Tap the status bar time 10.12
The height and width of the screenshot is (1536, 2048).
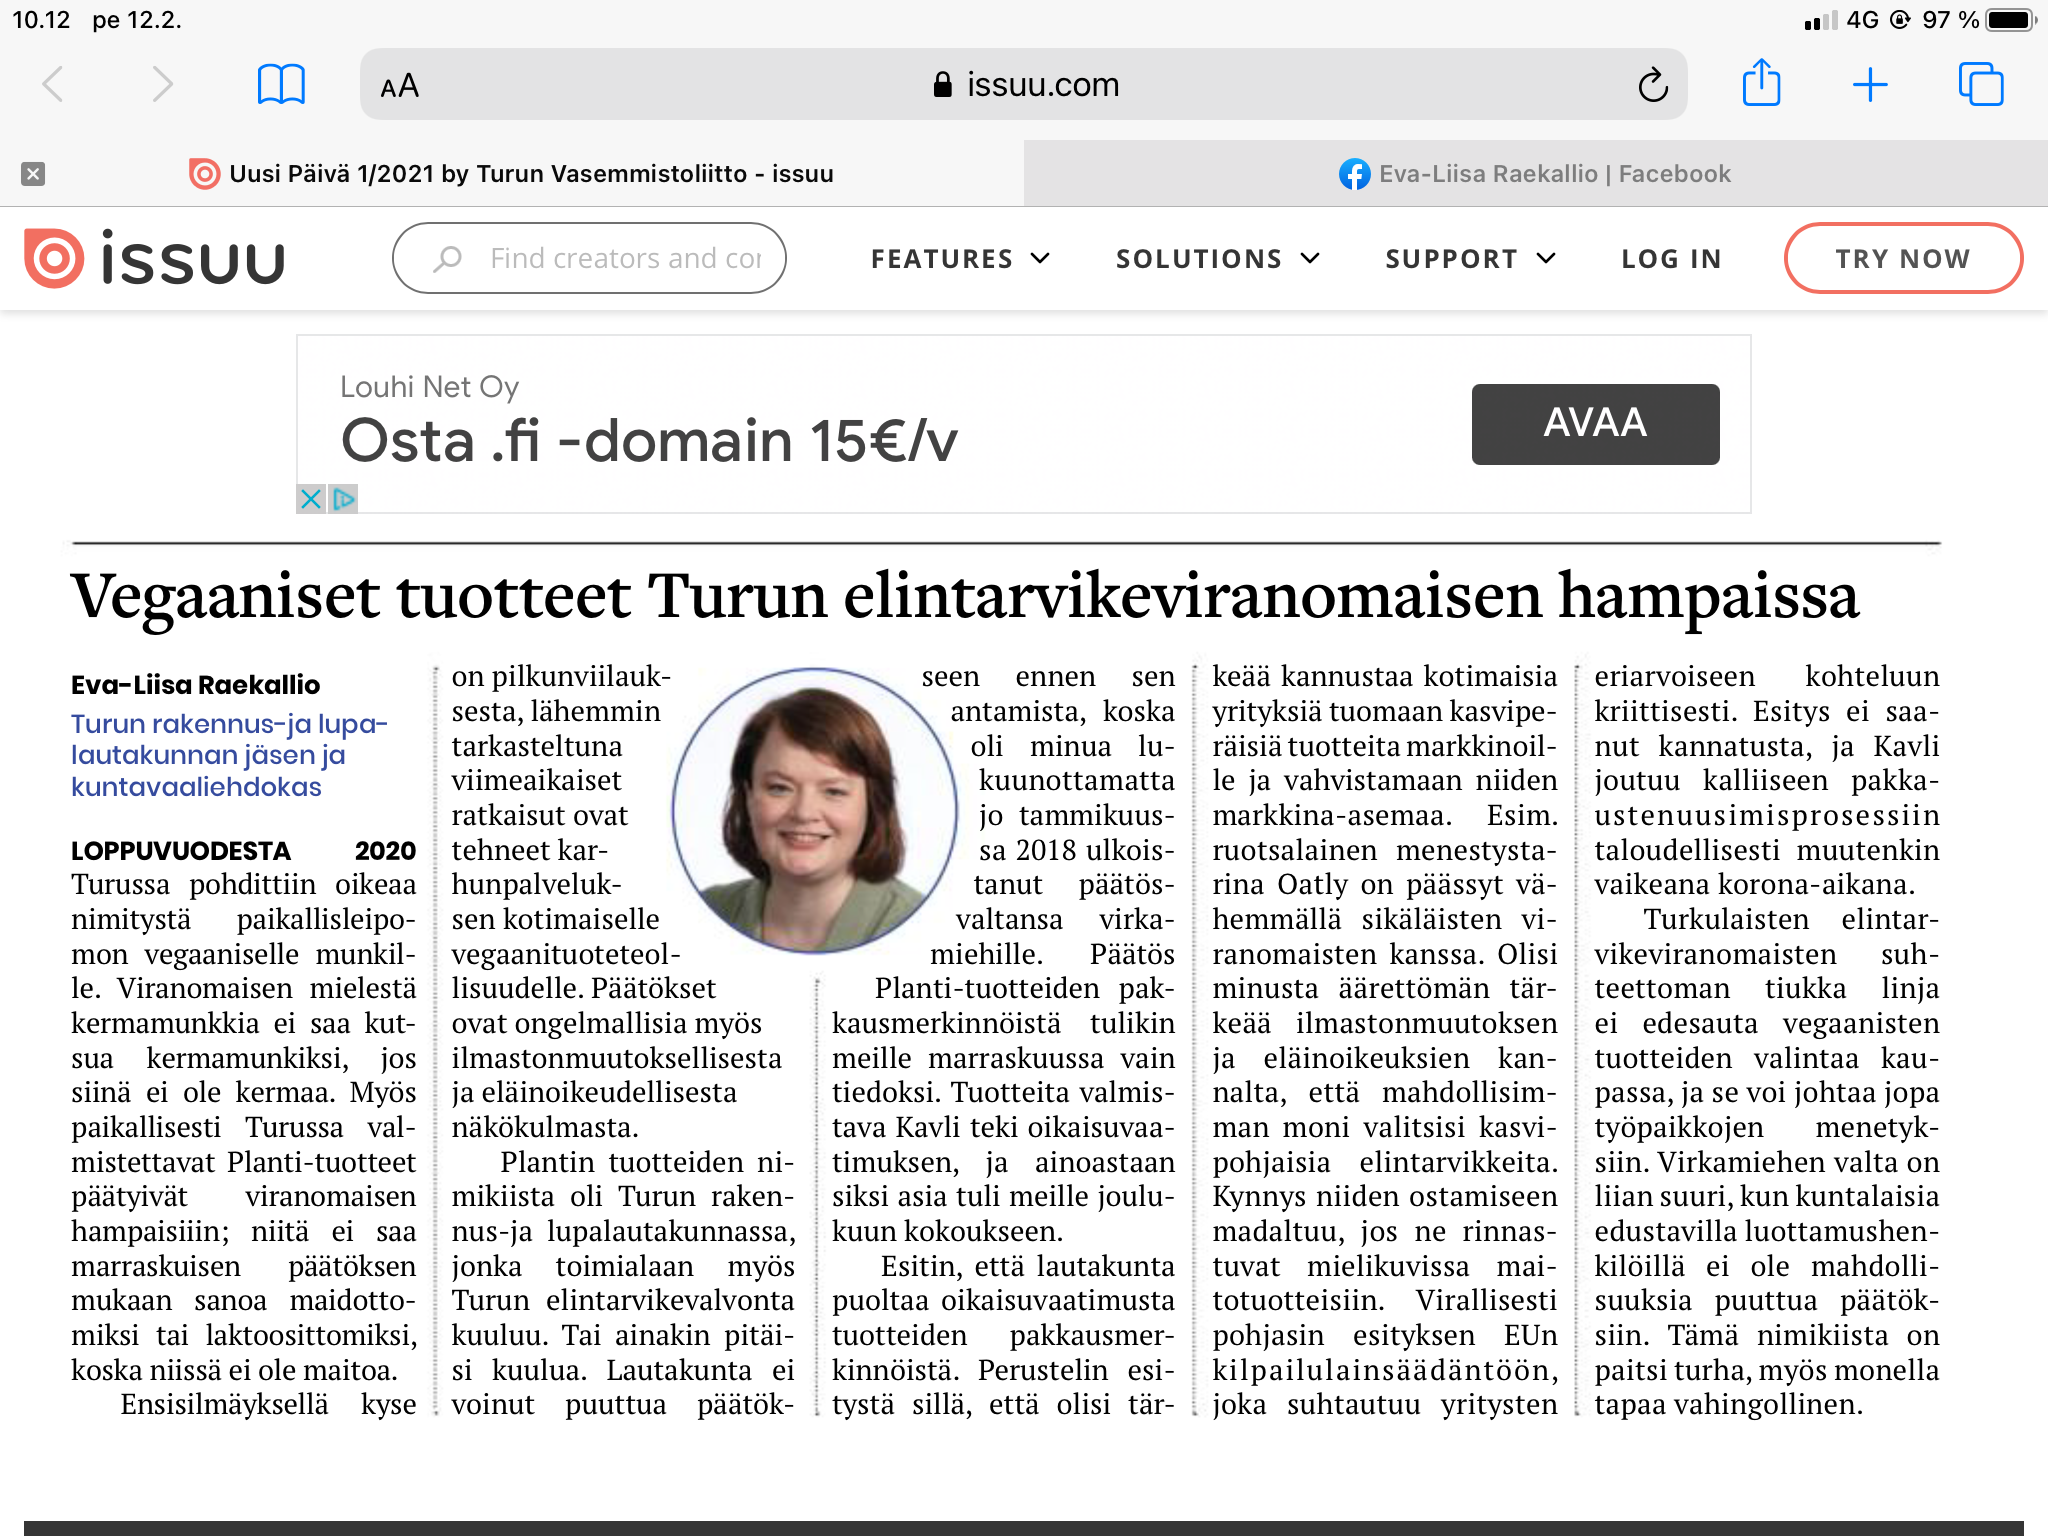[41, 20]
